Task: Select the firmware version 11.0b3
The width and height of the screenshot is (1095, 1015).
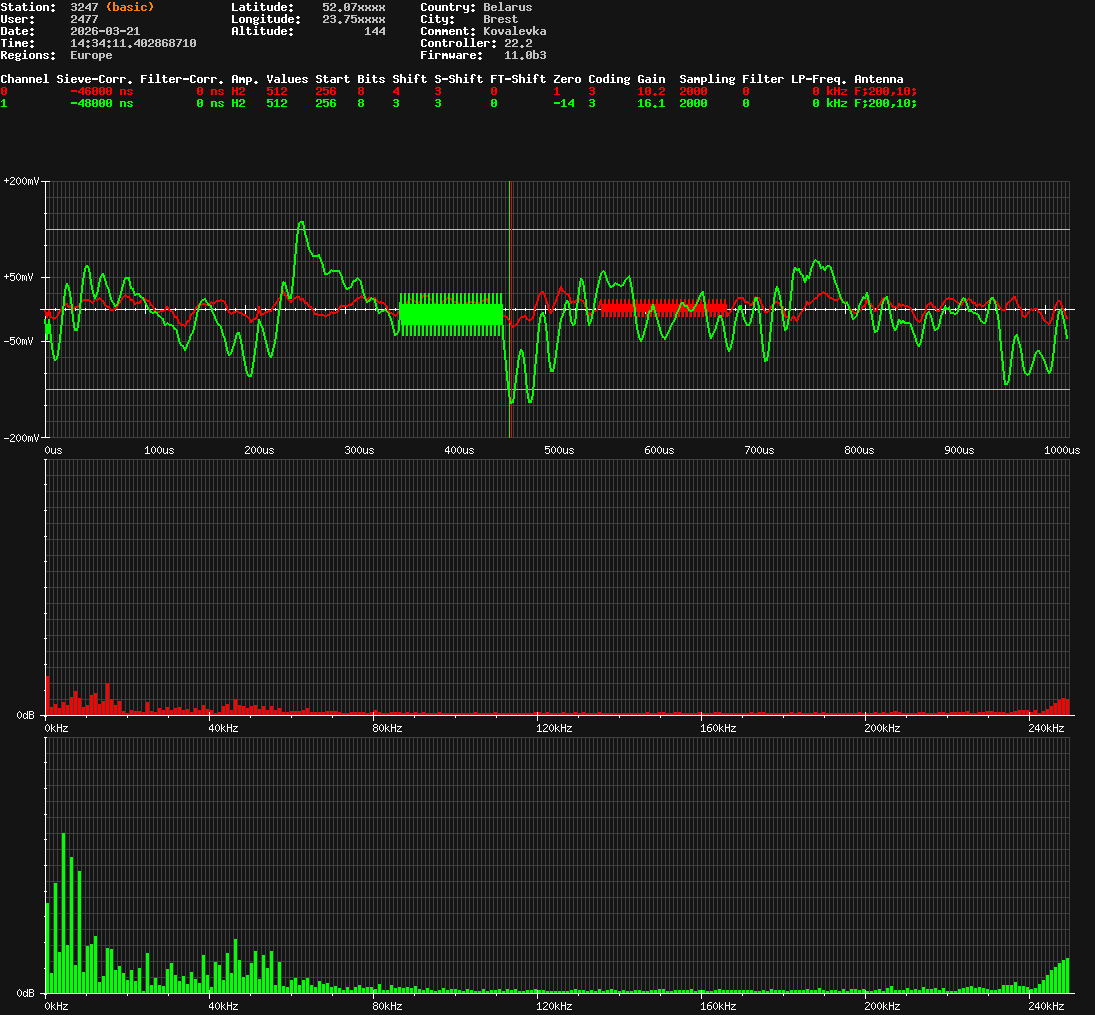Action: click(x=525, y=55)
